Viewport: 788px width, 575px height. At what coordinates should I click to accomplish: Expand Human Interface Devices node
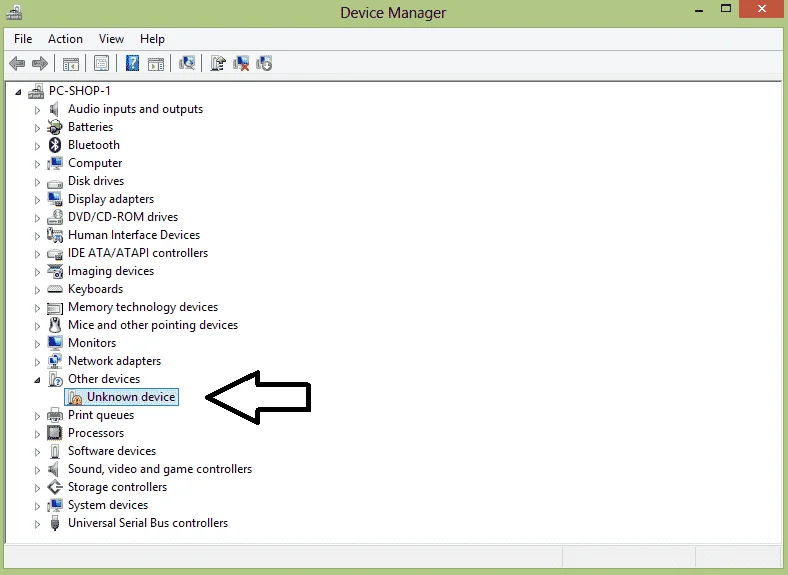coord(37,236)
